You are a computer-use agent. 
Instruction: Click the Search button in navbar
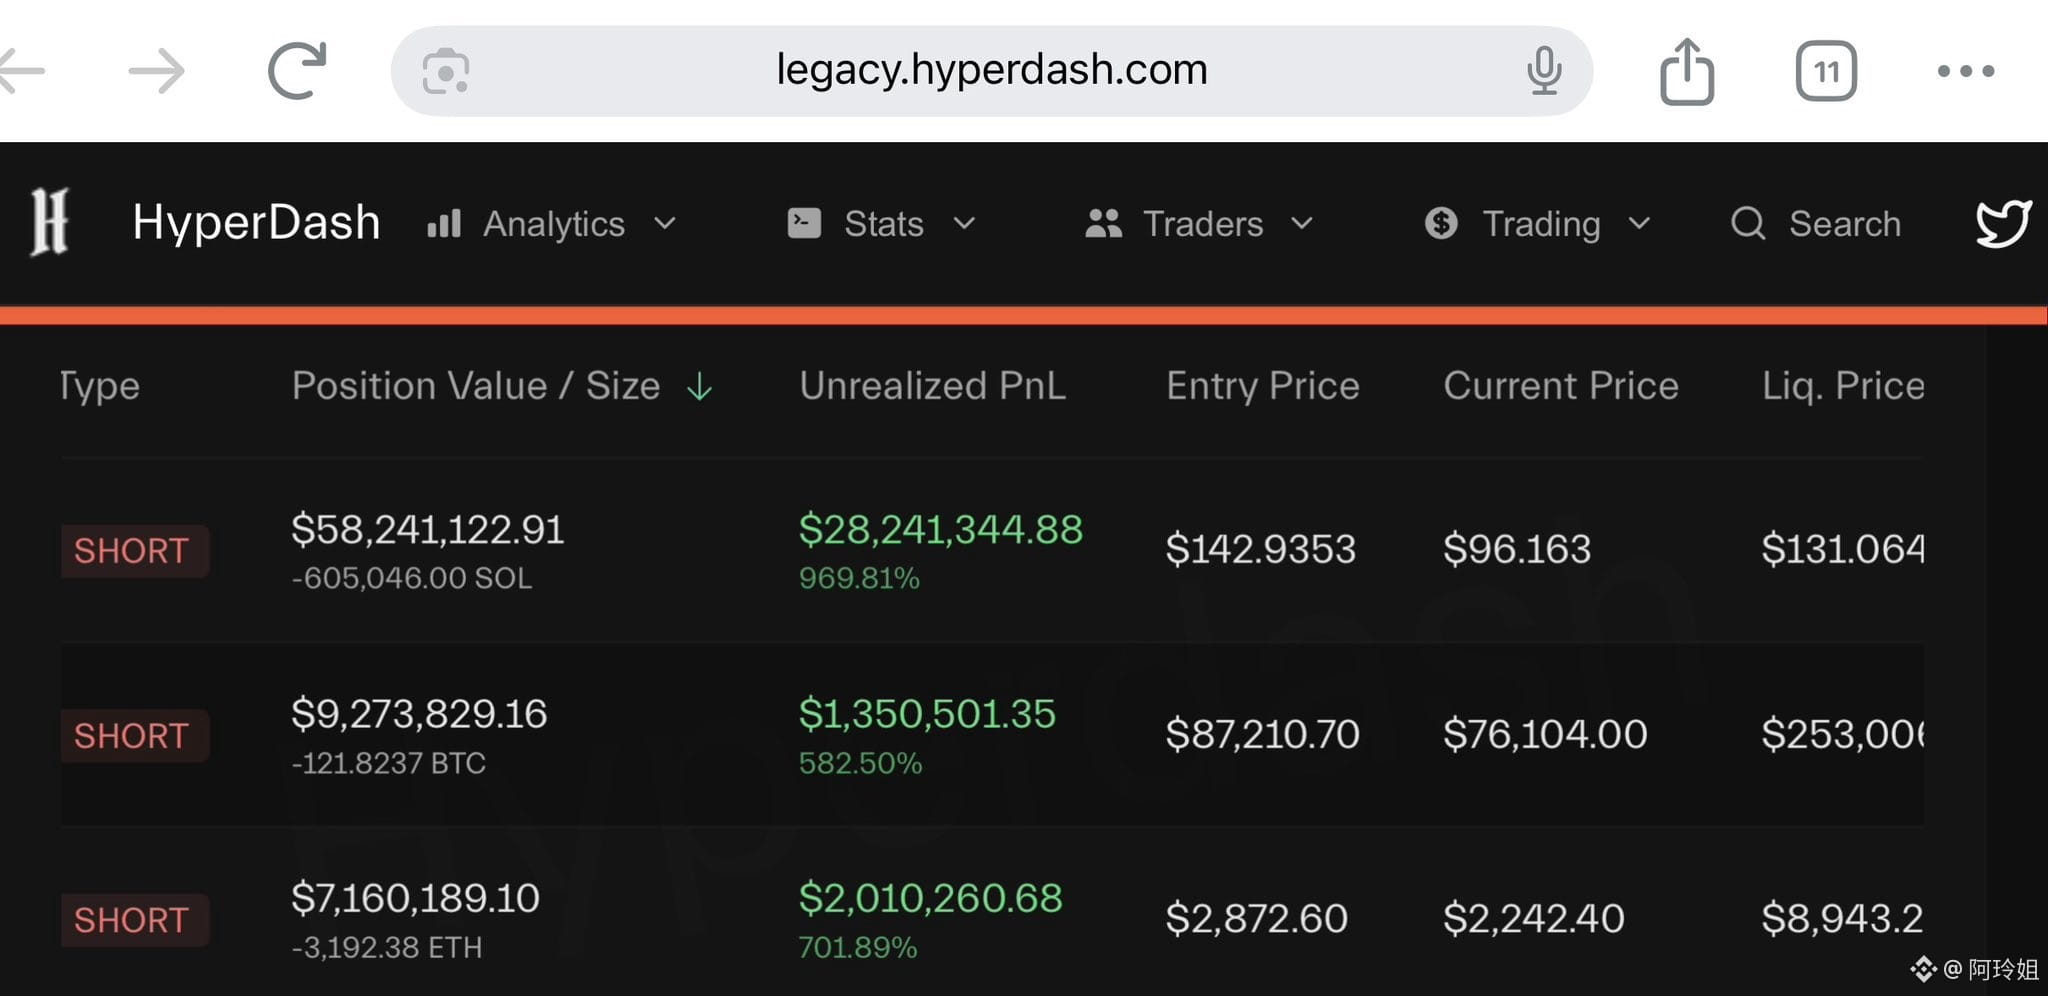[1816, 223]
